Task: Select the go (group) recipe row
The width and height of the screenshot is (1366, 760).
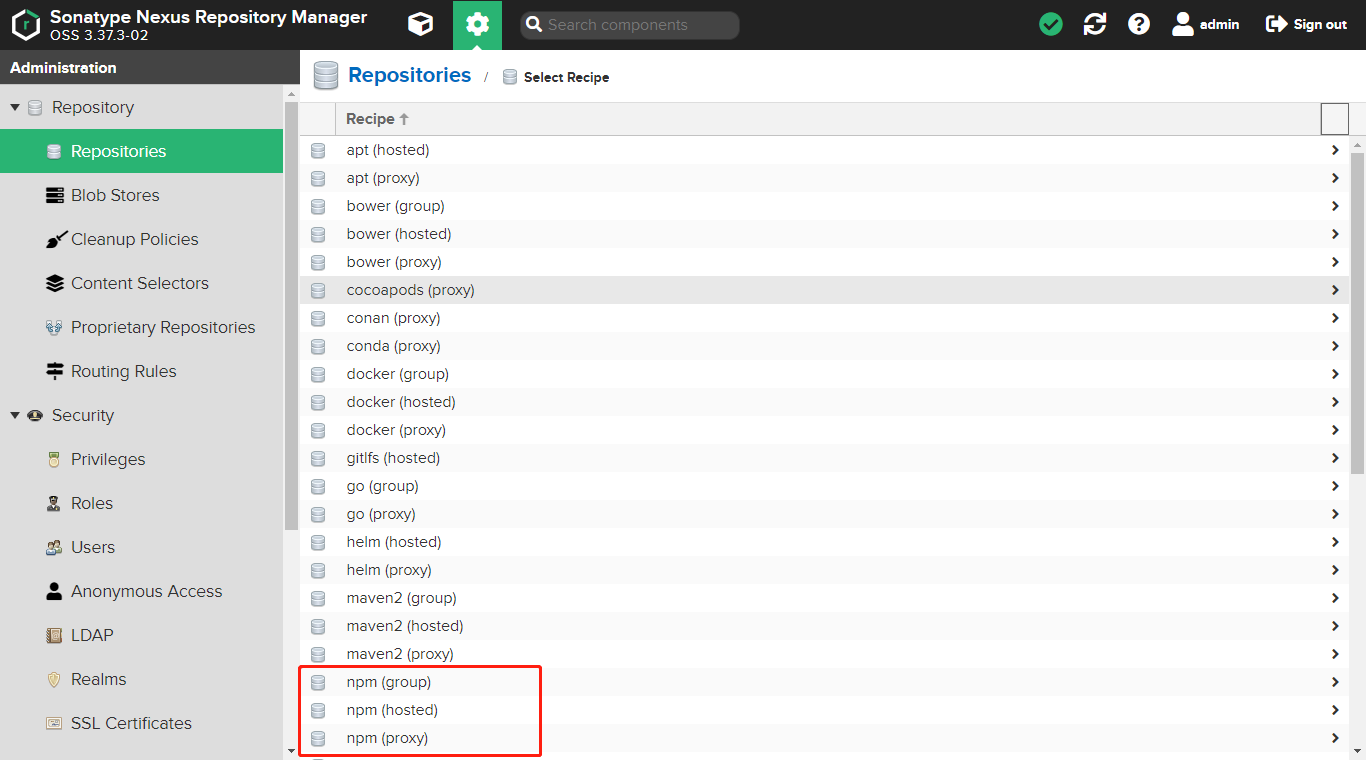Action: pos(825,486)
